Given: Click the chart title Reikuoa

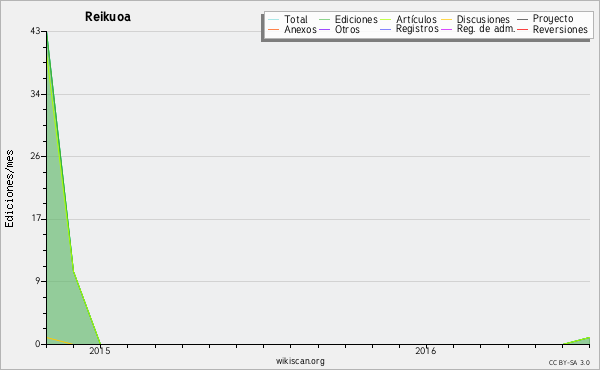Looking at the screenshot, I should 108,17.
